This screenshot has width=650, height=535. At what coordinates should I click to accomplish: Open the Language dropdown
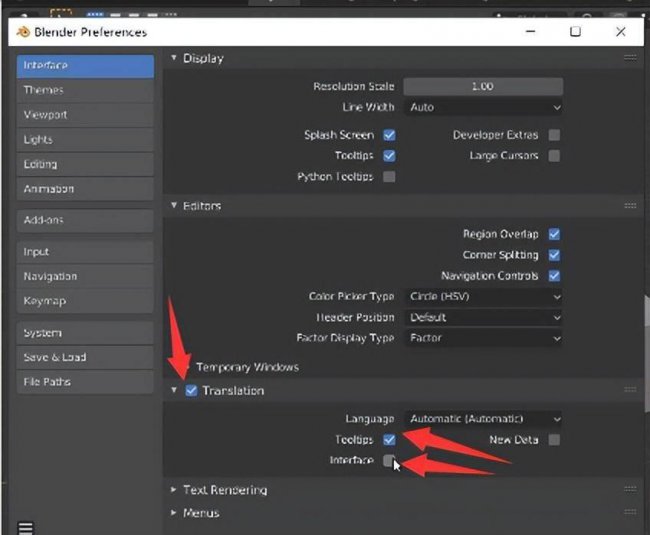click(x=483, y=419)
